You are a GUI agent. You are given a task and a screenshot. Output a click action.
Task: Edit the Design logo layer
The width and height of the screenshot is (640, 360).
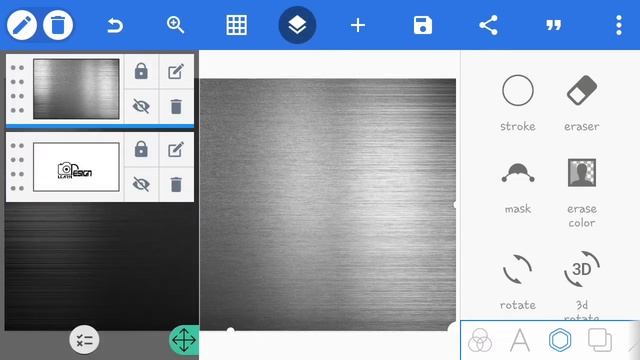coord(176,149)
